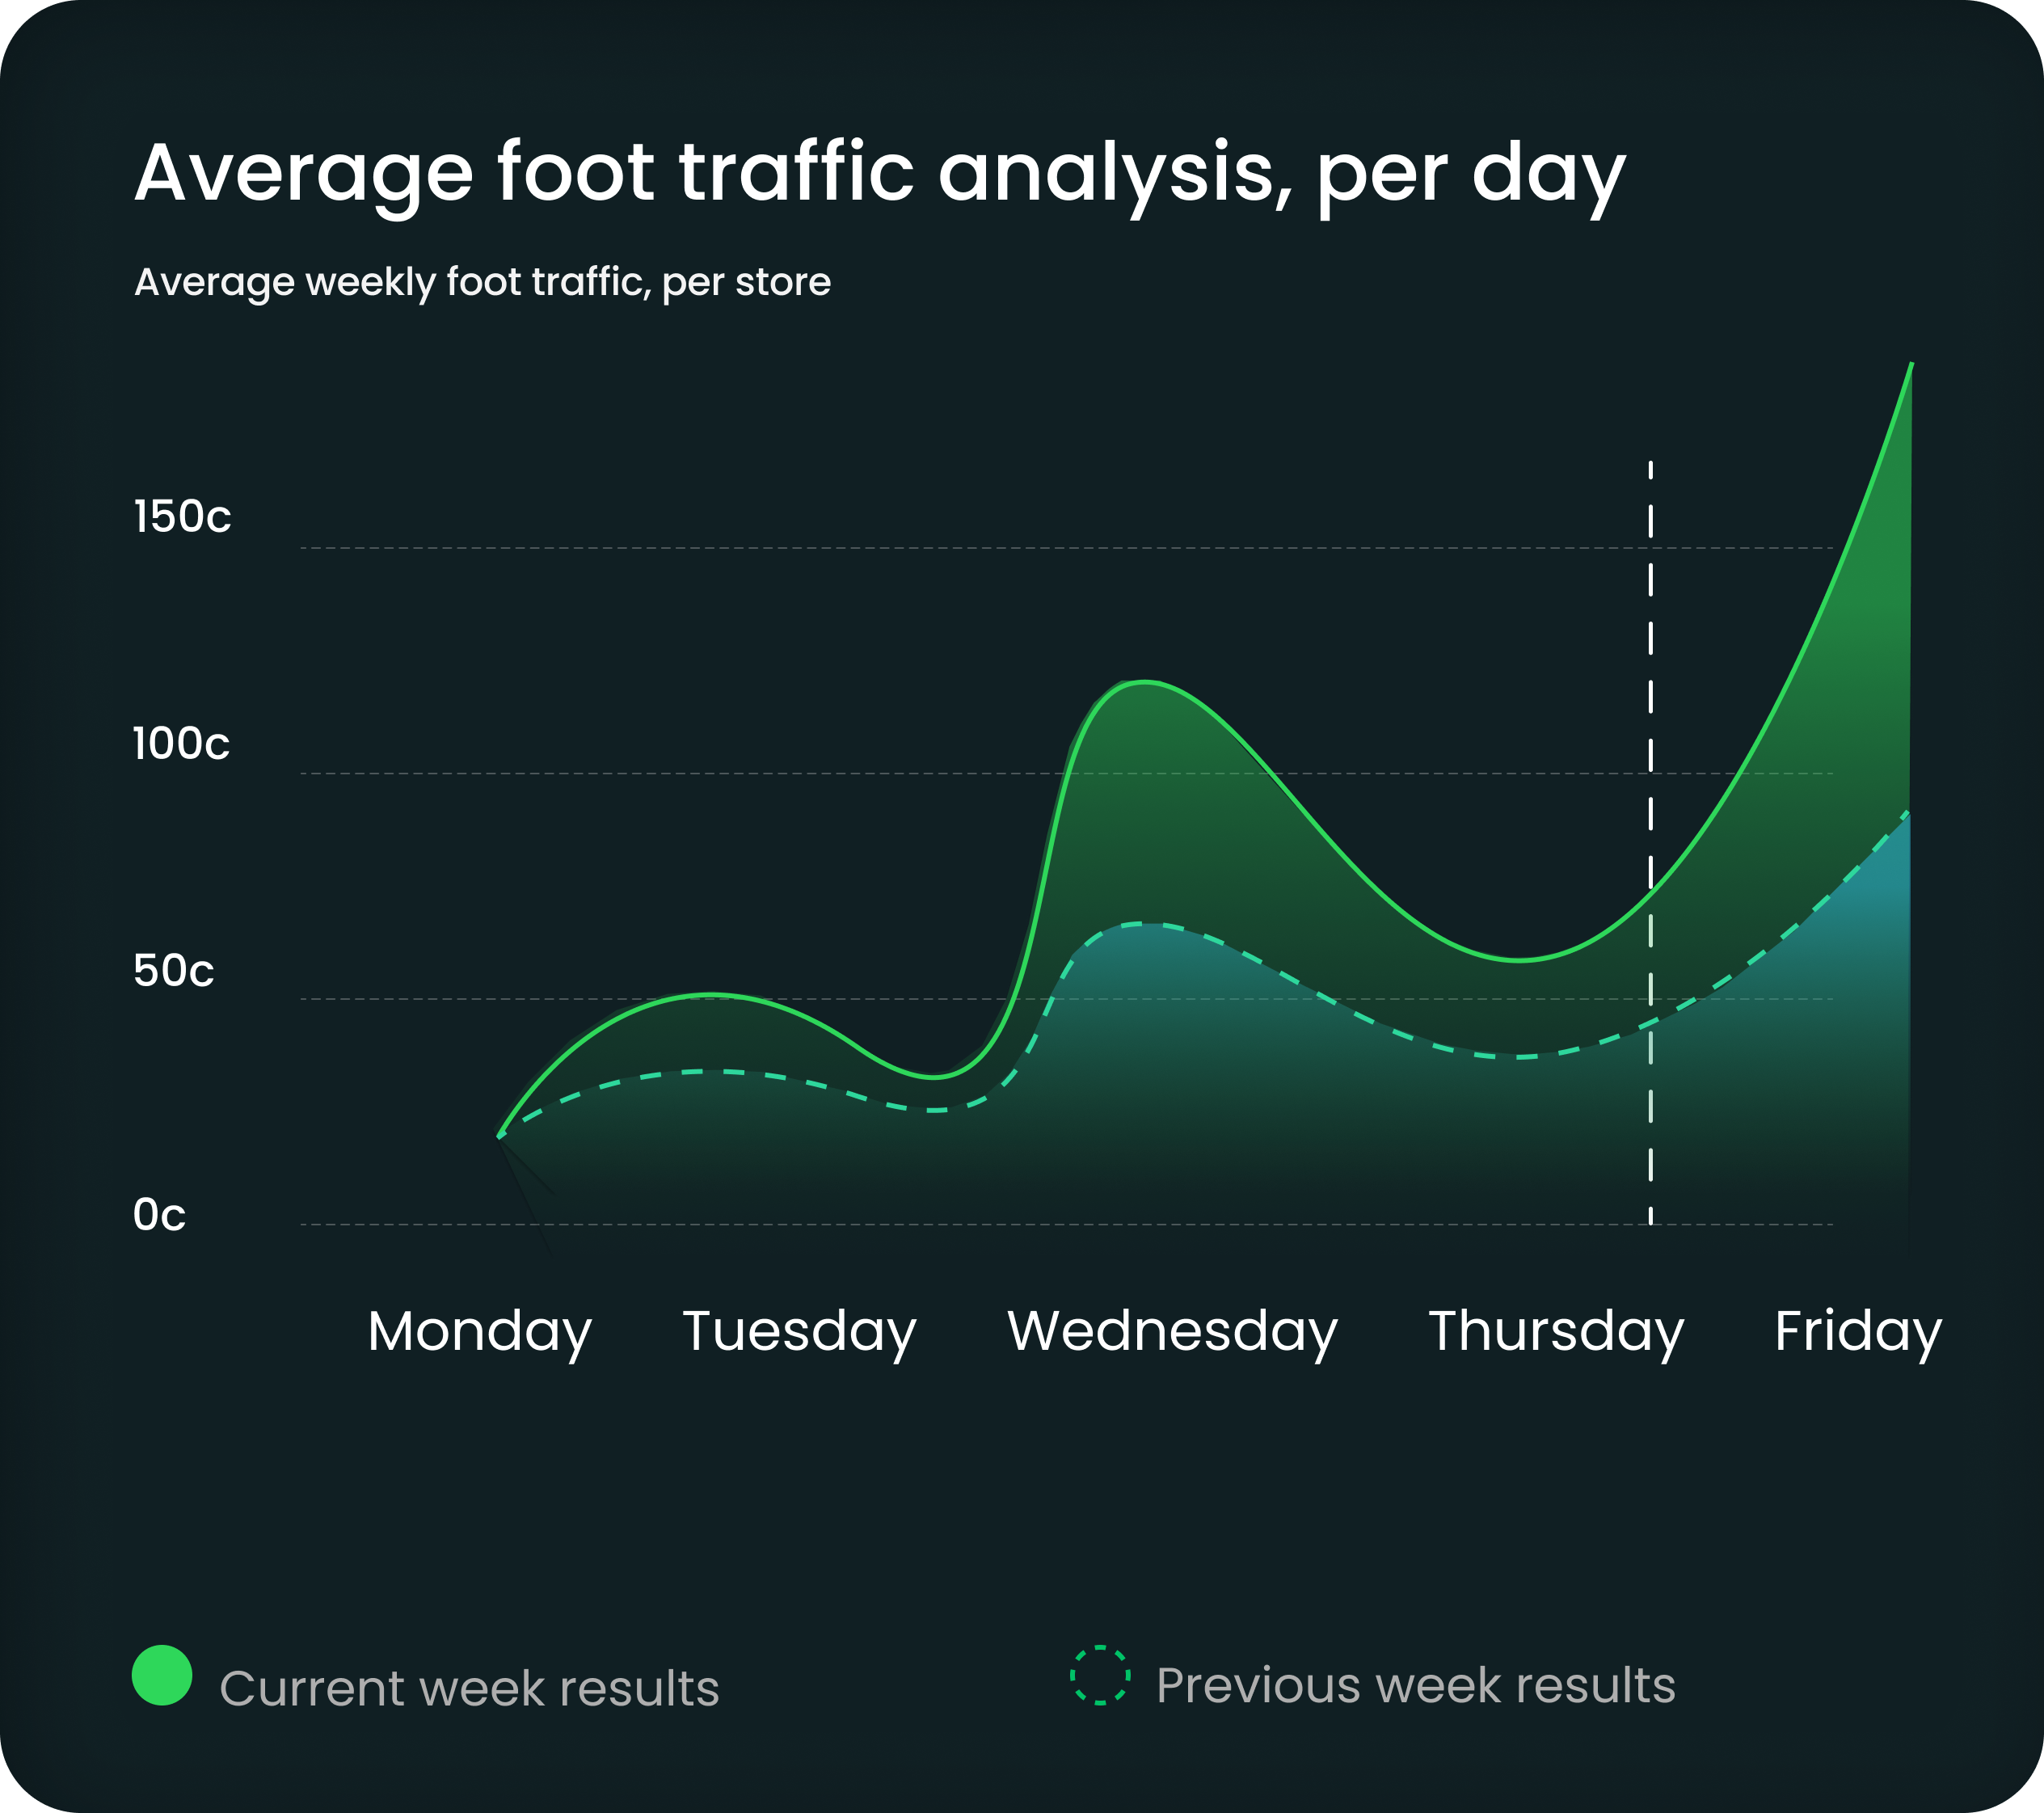
Task: Choose the Thursday axis label
Action: [1556, 1331]
